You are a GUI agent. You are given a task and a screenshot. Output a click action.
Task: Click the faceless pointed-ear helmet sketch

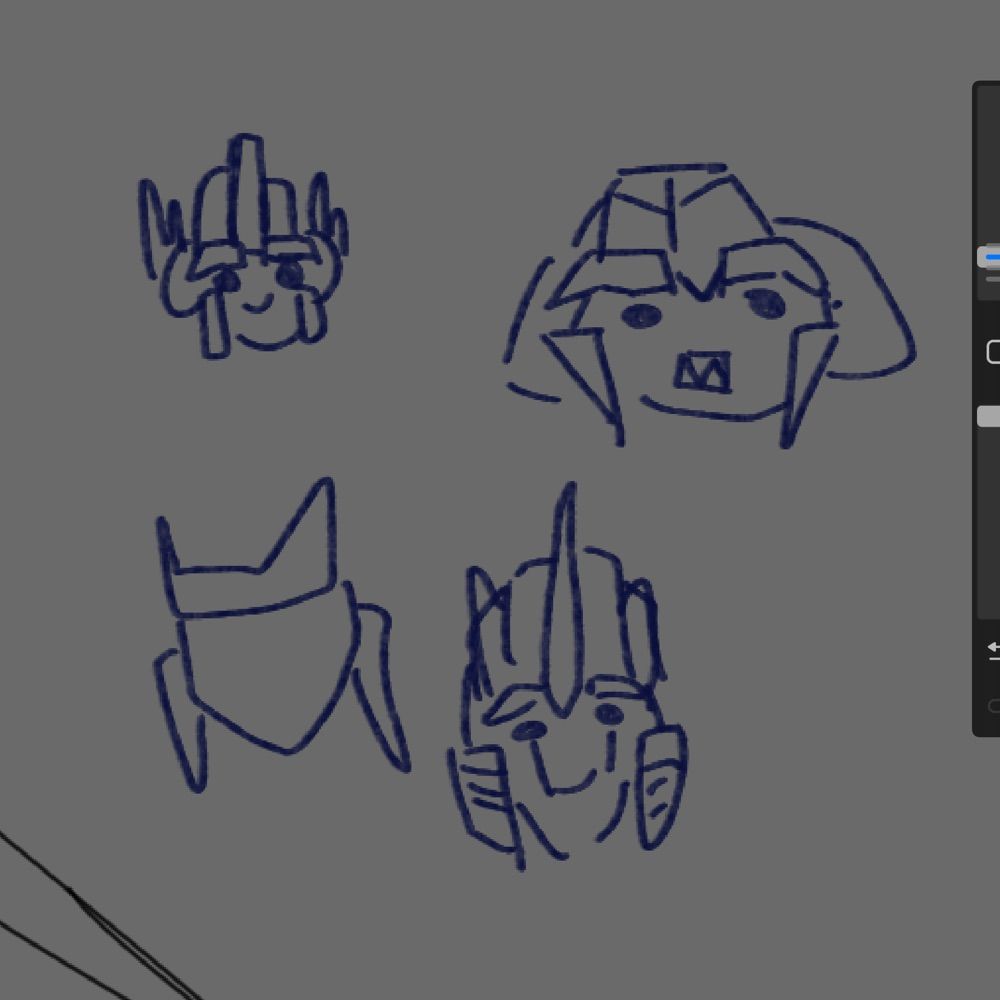pos(283,635)
